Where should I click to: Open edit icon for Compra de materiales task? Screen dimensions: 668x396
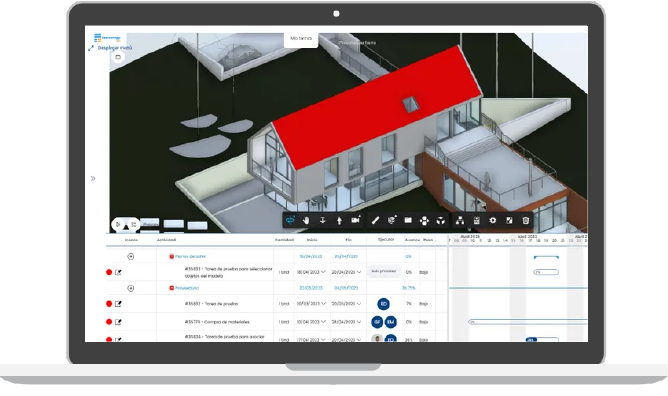[x=118, y=322]
